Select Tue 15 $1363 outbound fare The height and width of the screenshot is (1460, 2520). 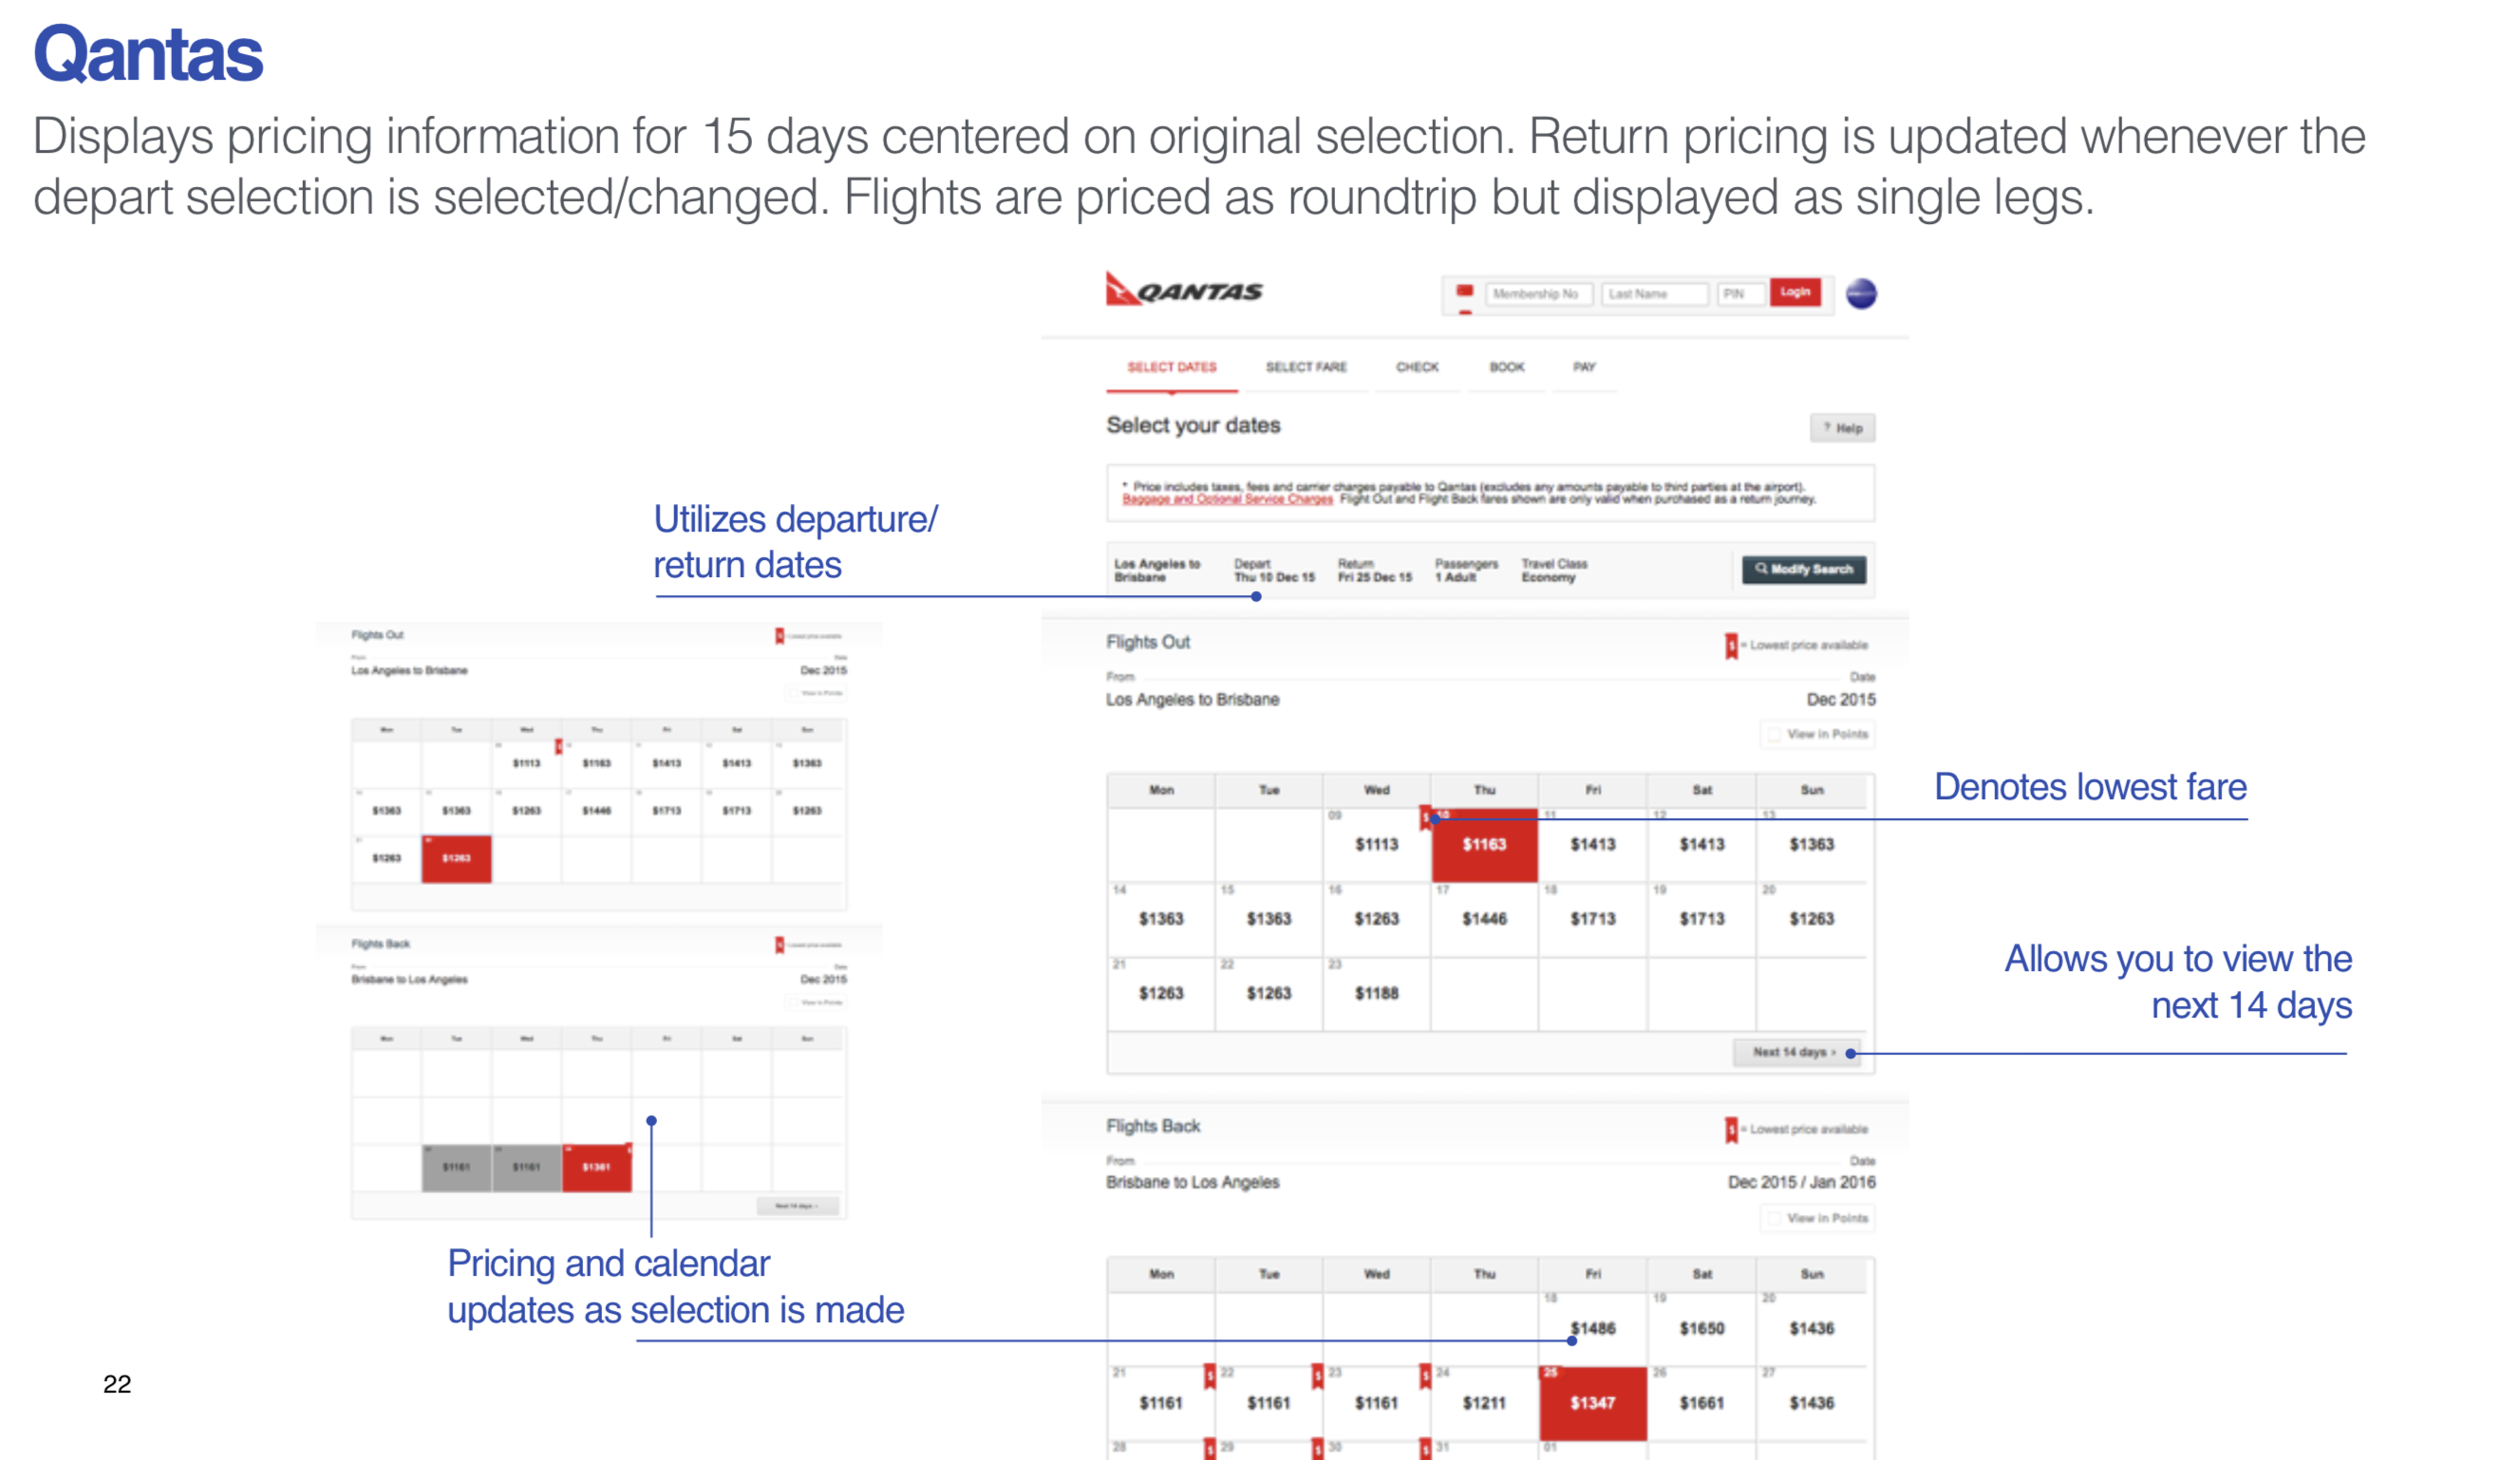(1268, 919)
